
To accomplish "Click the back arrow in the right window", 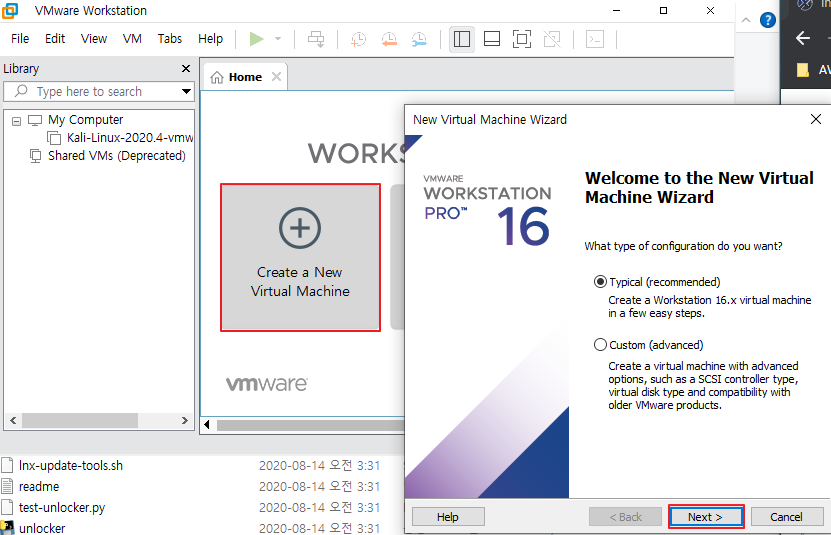I will (803, 38).
